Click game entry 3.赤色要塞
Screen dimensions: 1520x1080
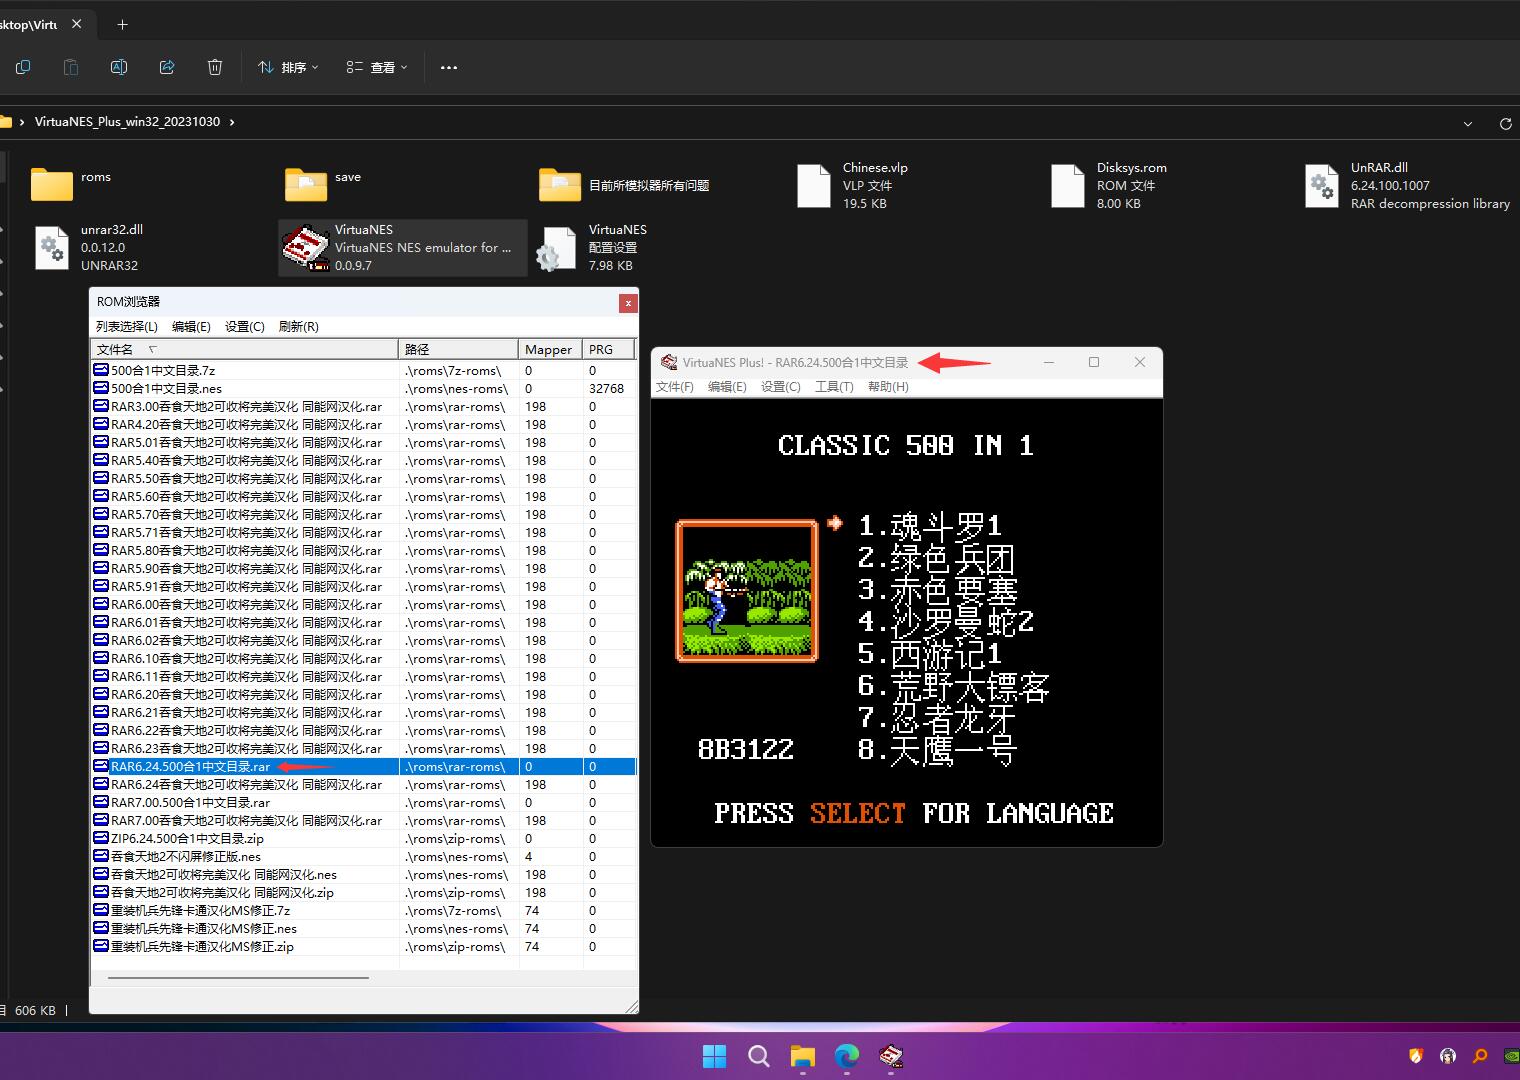pos(938,590)
